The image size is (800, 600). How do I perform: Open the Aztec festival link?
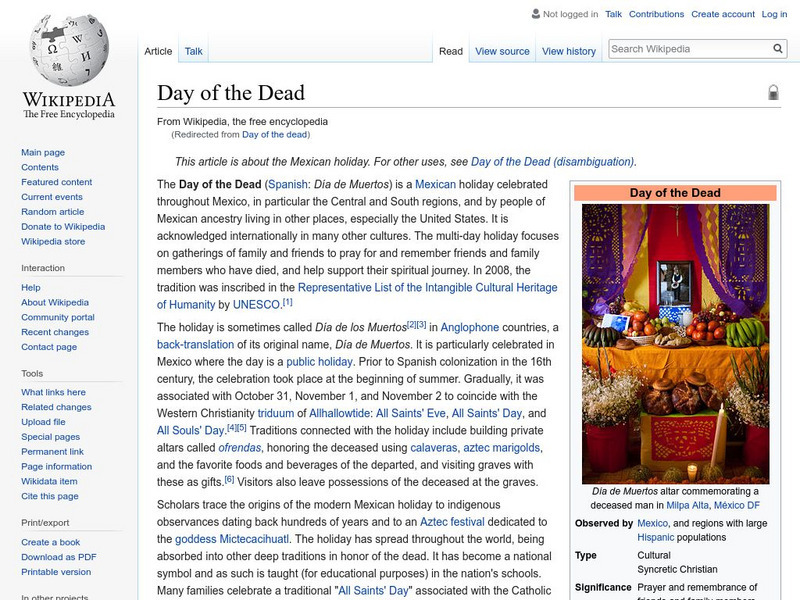(x=452, y=522)
